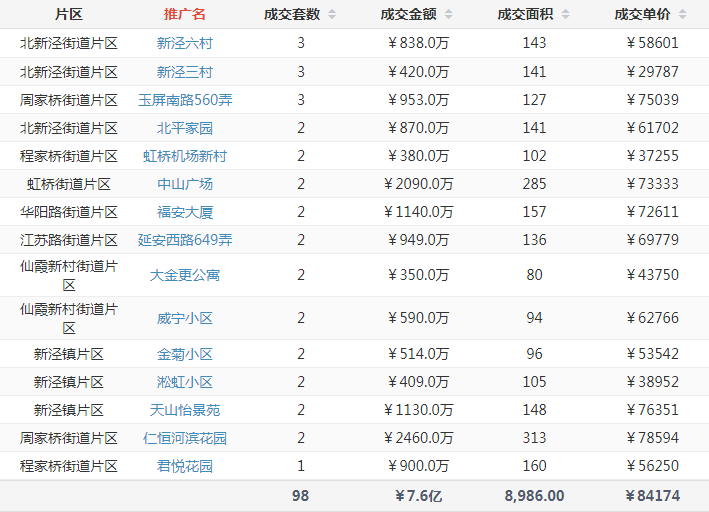Click unit price ￥38952
The width and height of the screenshot is (709, 512).
(652, 382)
